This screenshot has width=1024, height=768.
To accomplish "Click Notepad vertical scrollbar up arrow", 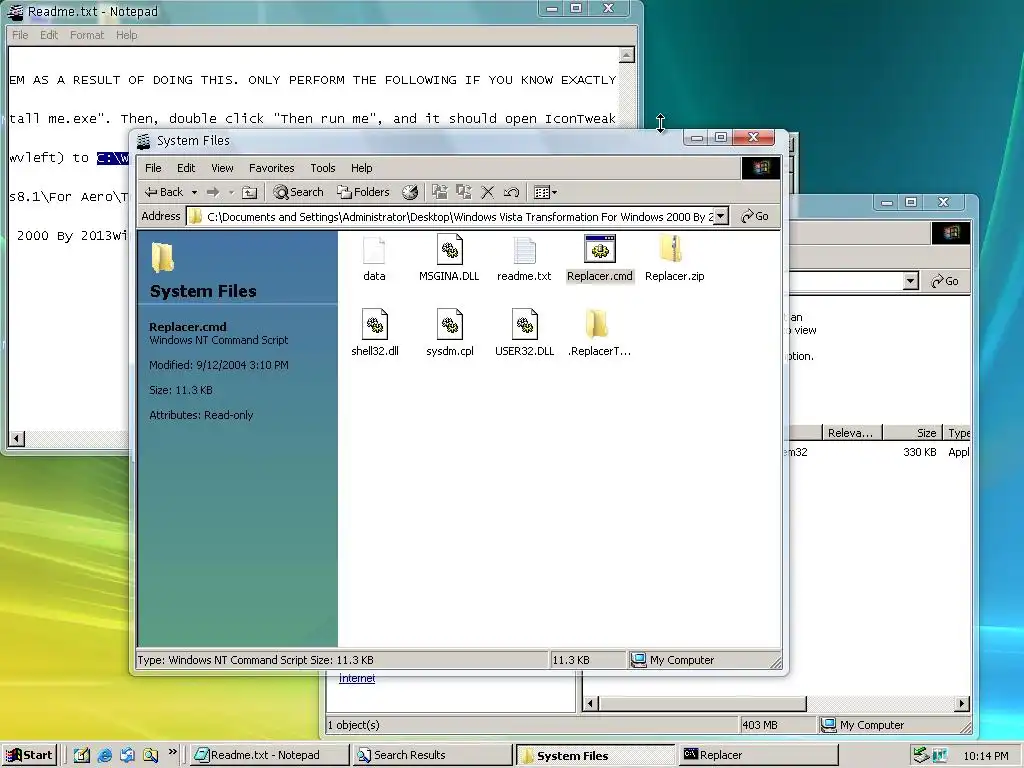I will (626, 55).
